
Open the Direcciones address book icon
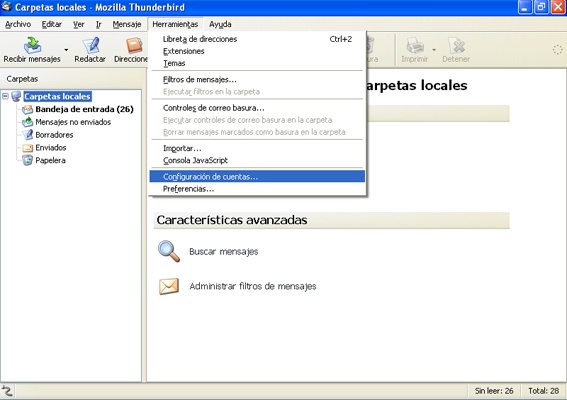coord(135,45)
